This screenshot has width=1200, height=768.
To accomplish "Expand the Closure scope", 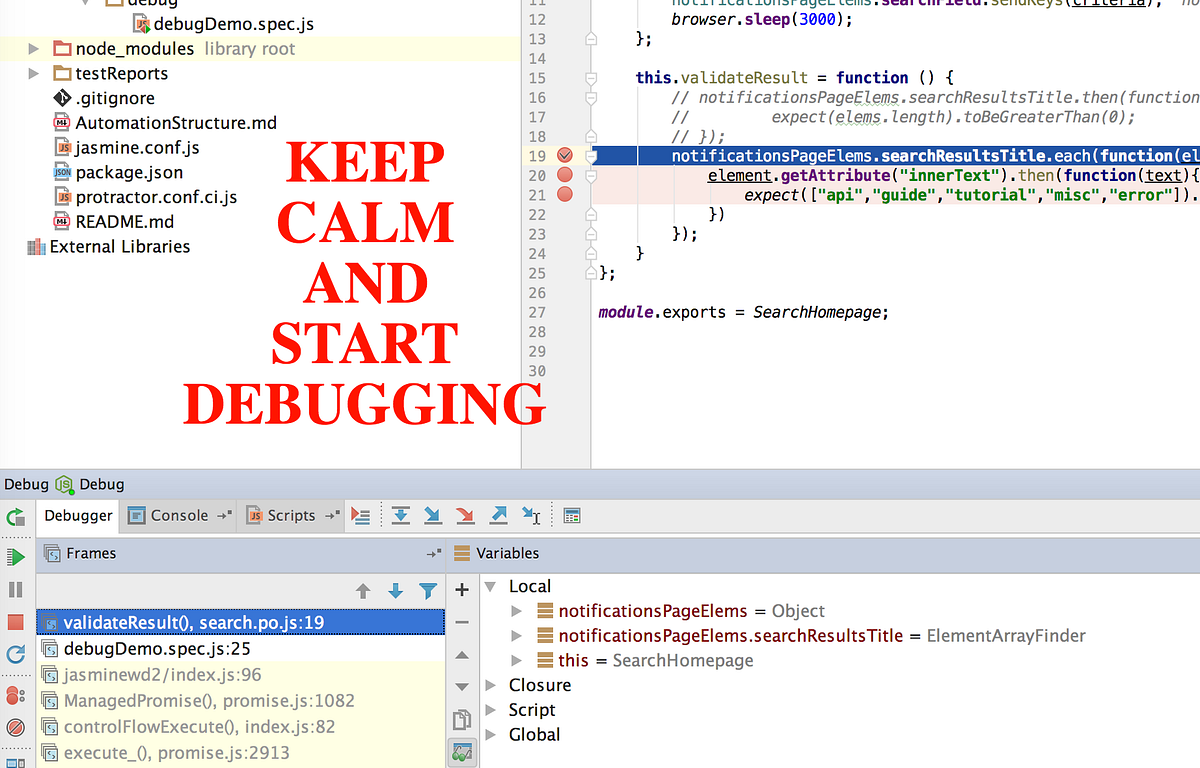I will [490, 685].
